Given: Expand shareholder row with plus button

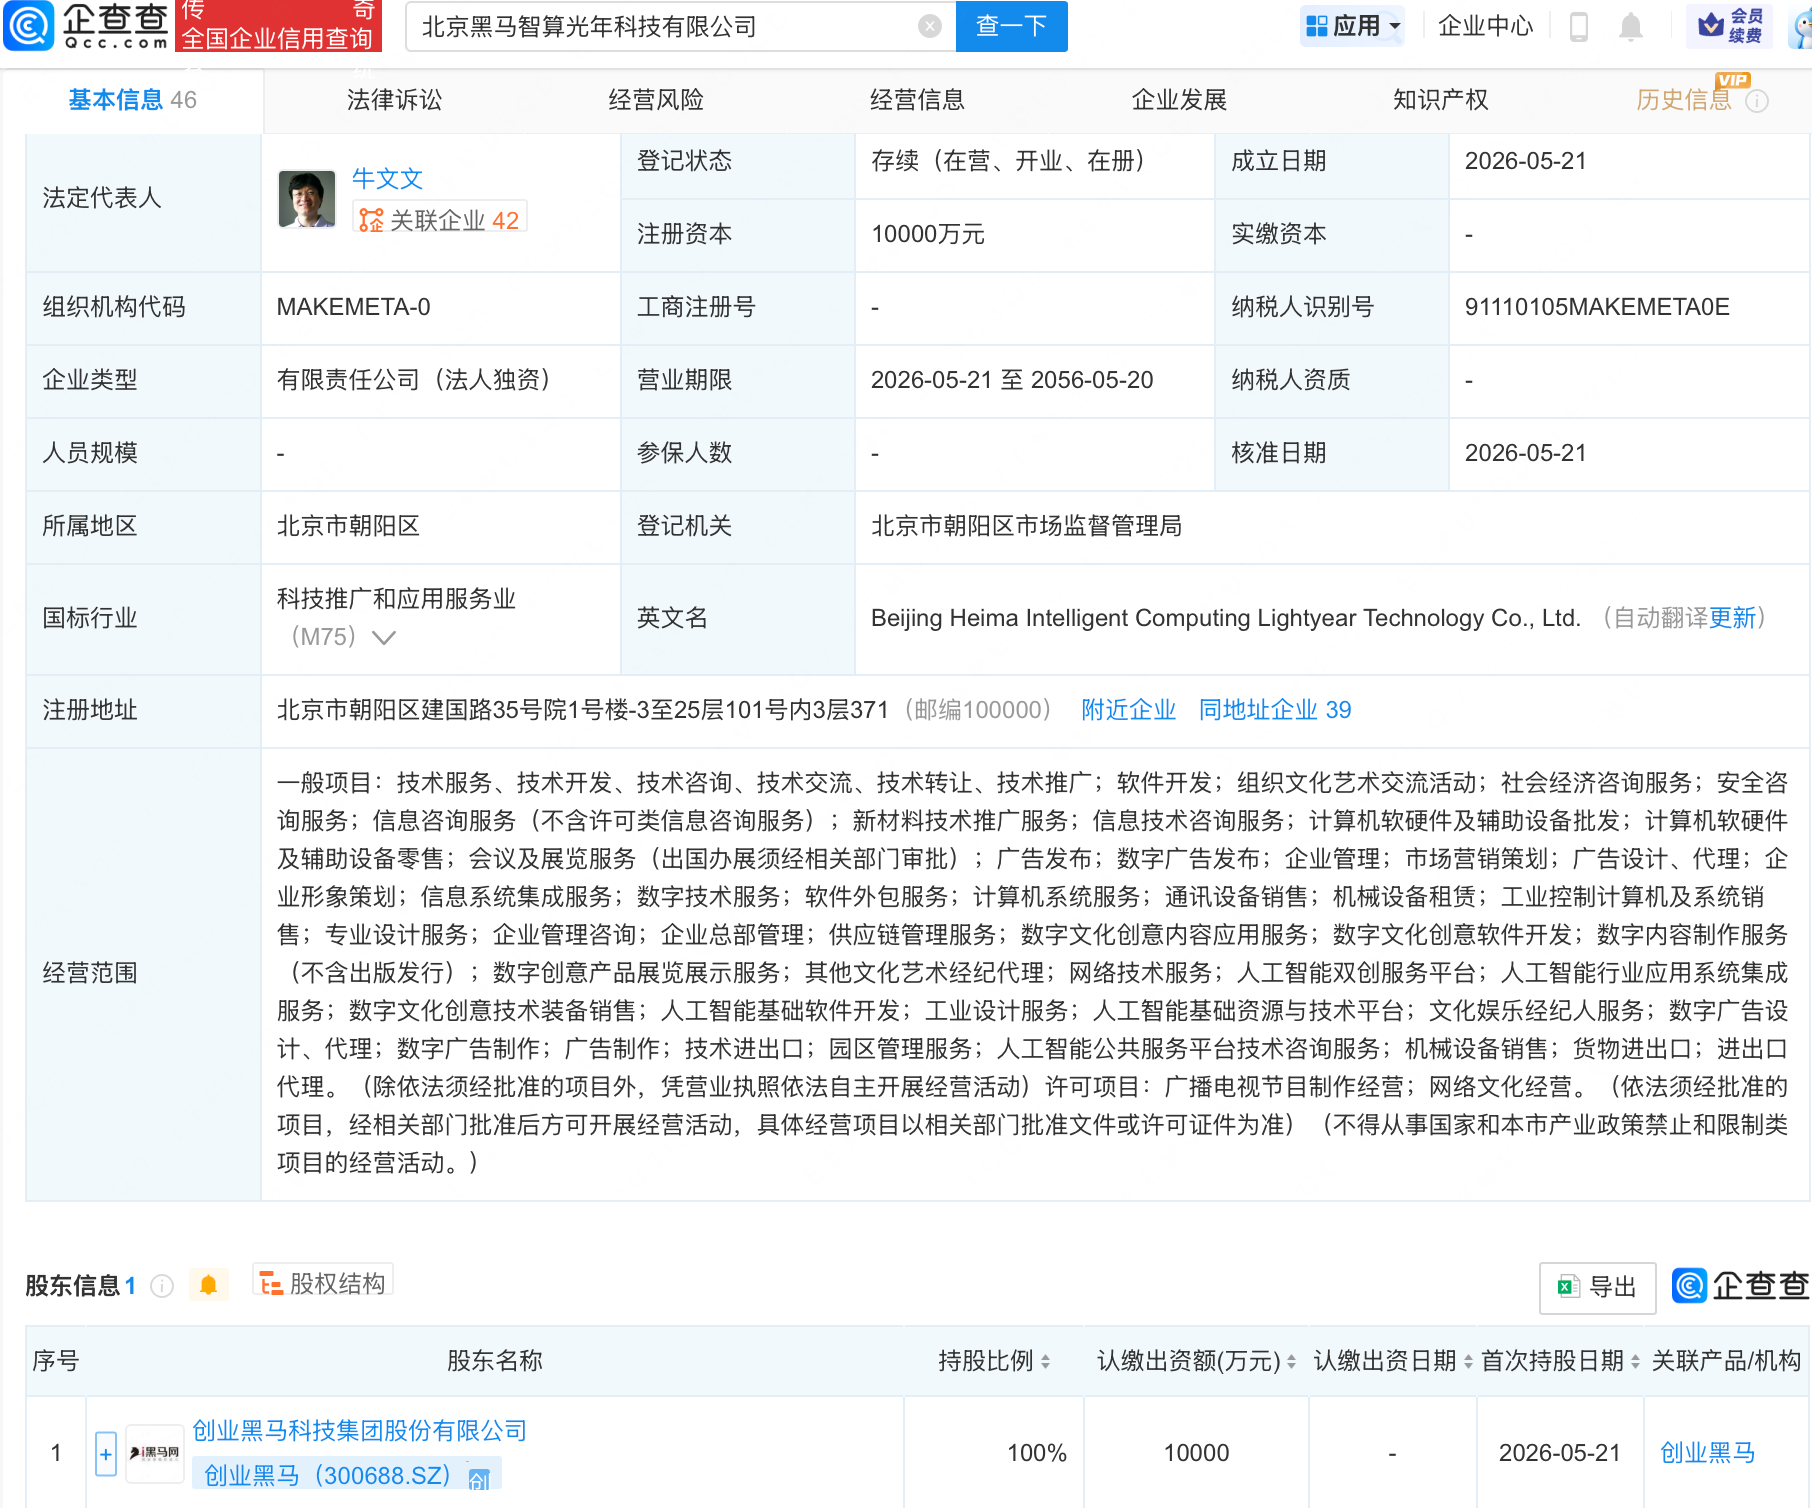Looking at the screenshot, I should [106, 1454].
